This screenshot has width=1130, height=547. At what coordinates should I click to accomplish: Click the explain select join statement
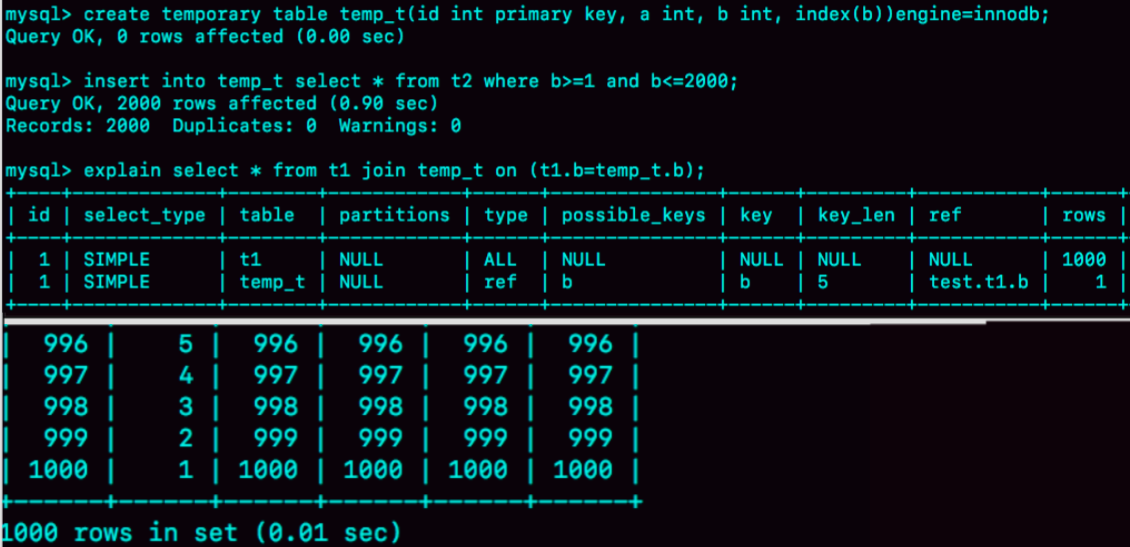pyautogui.click(x=394, y=170)
